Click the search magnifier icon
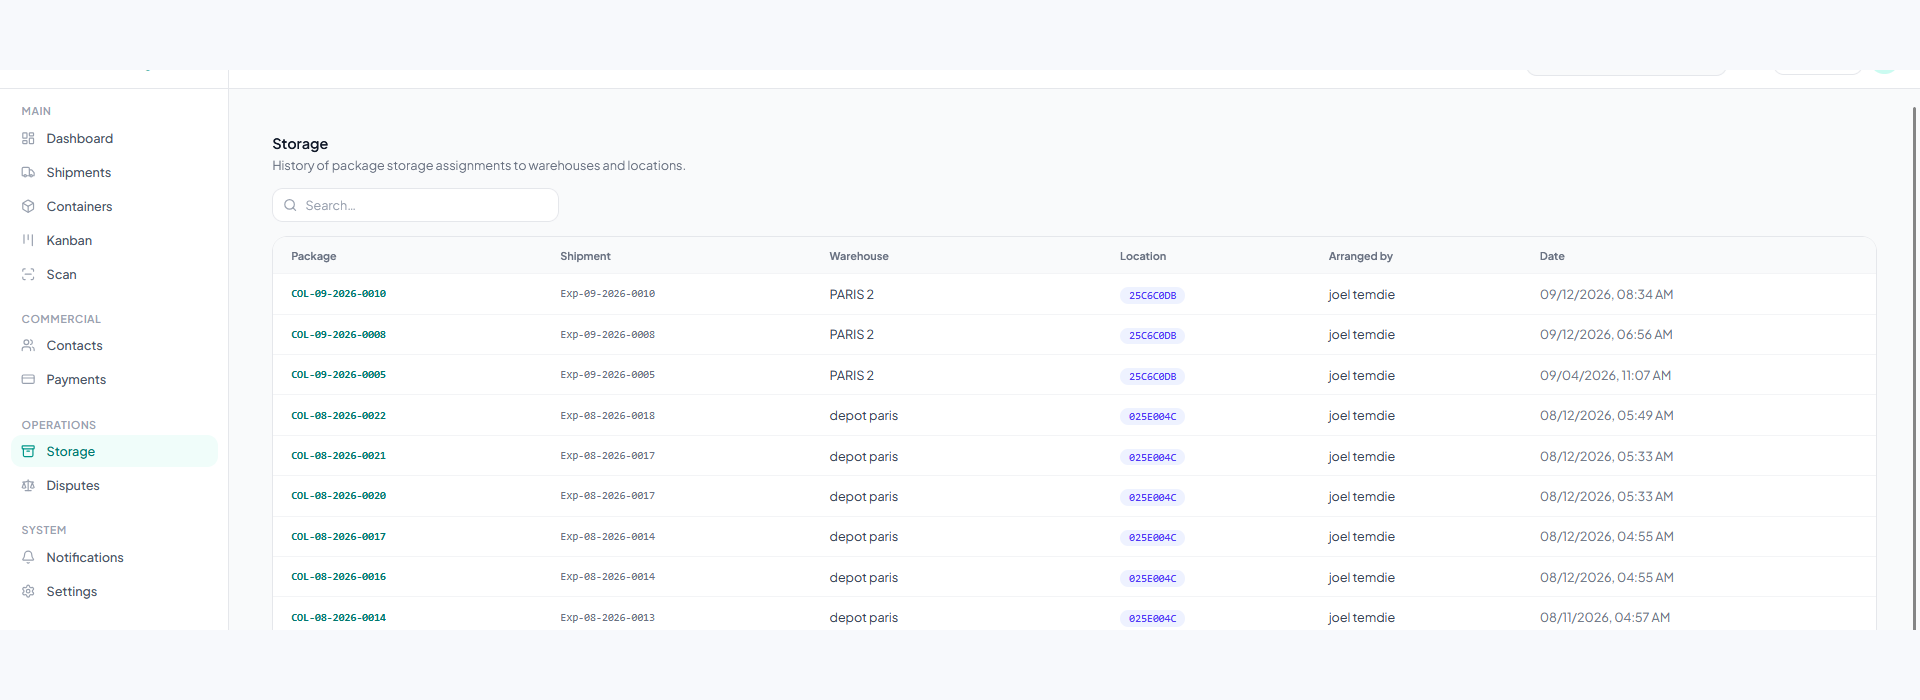Screen dimensions: 1920x700 (290, 205)
